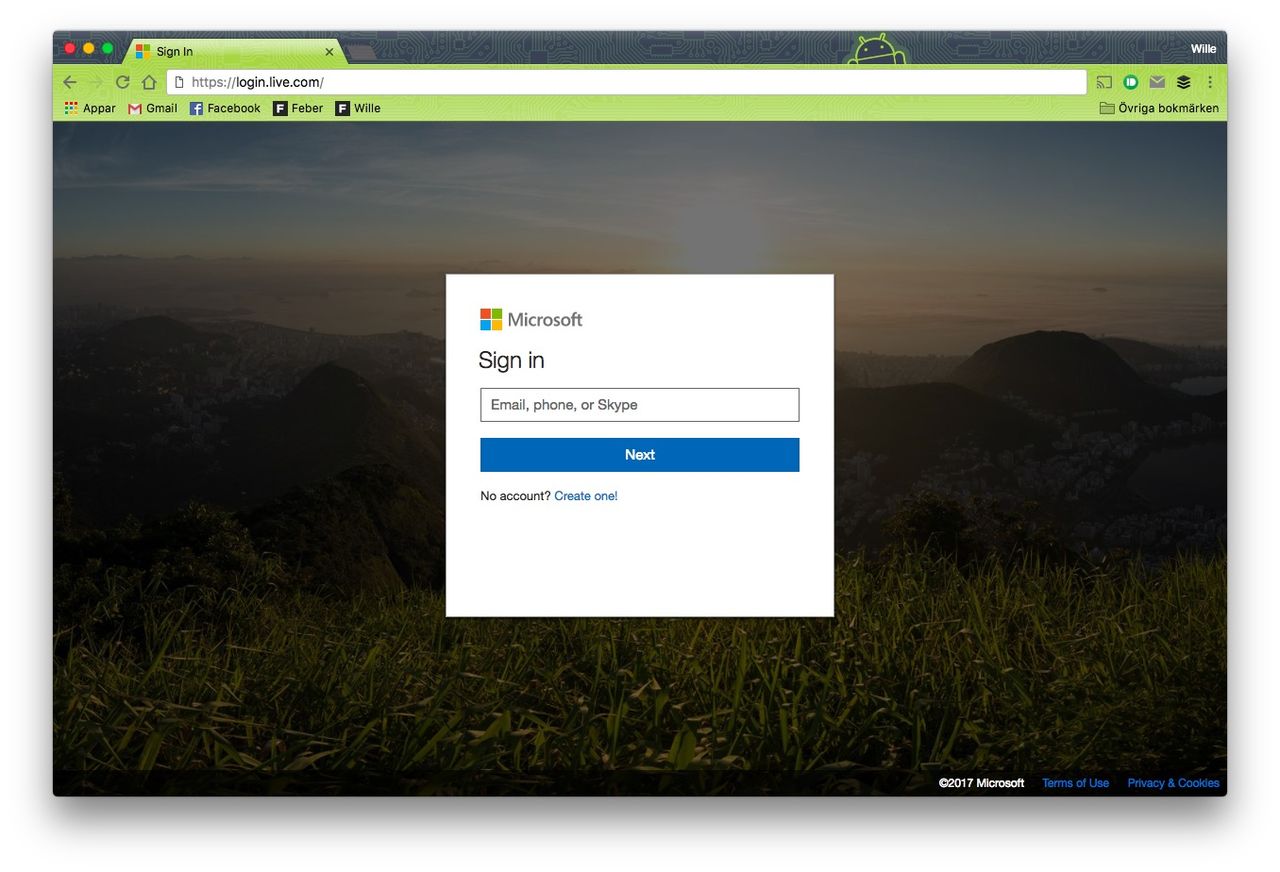
Task: Open the Pushbullet extension icon
Action: click(1131, 82)
